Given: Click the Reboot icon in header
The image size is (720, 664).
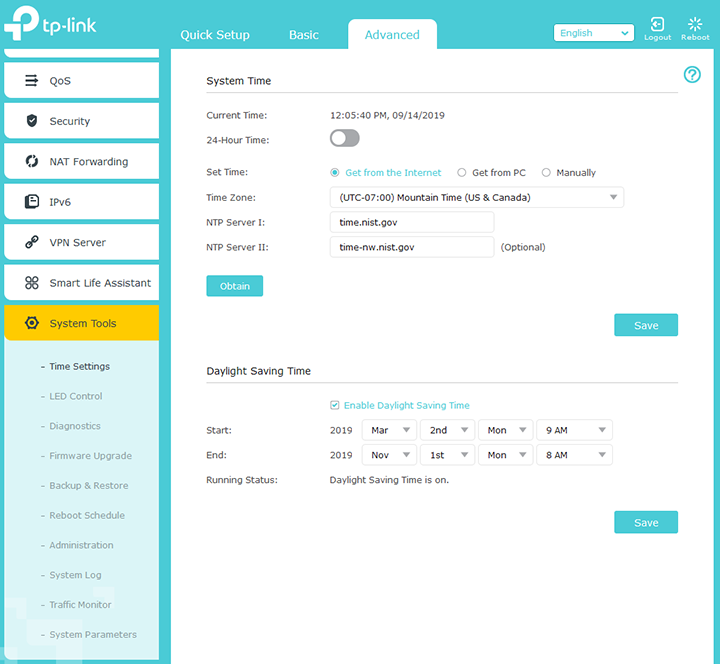Looking at the screenshot, I should pos(695,25).
